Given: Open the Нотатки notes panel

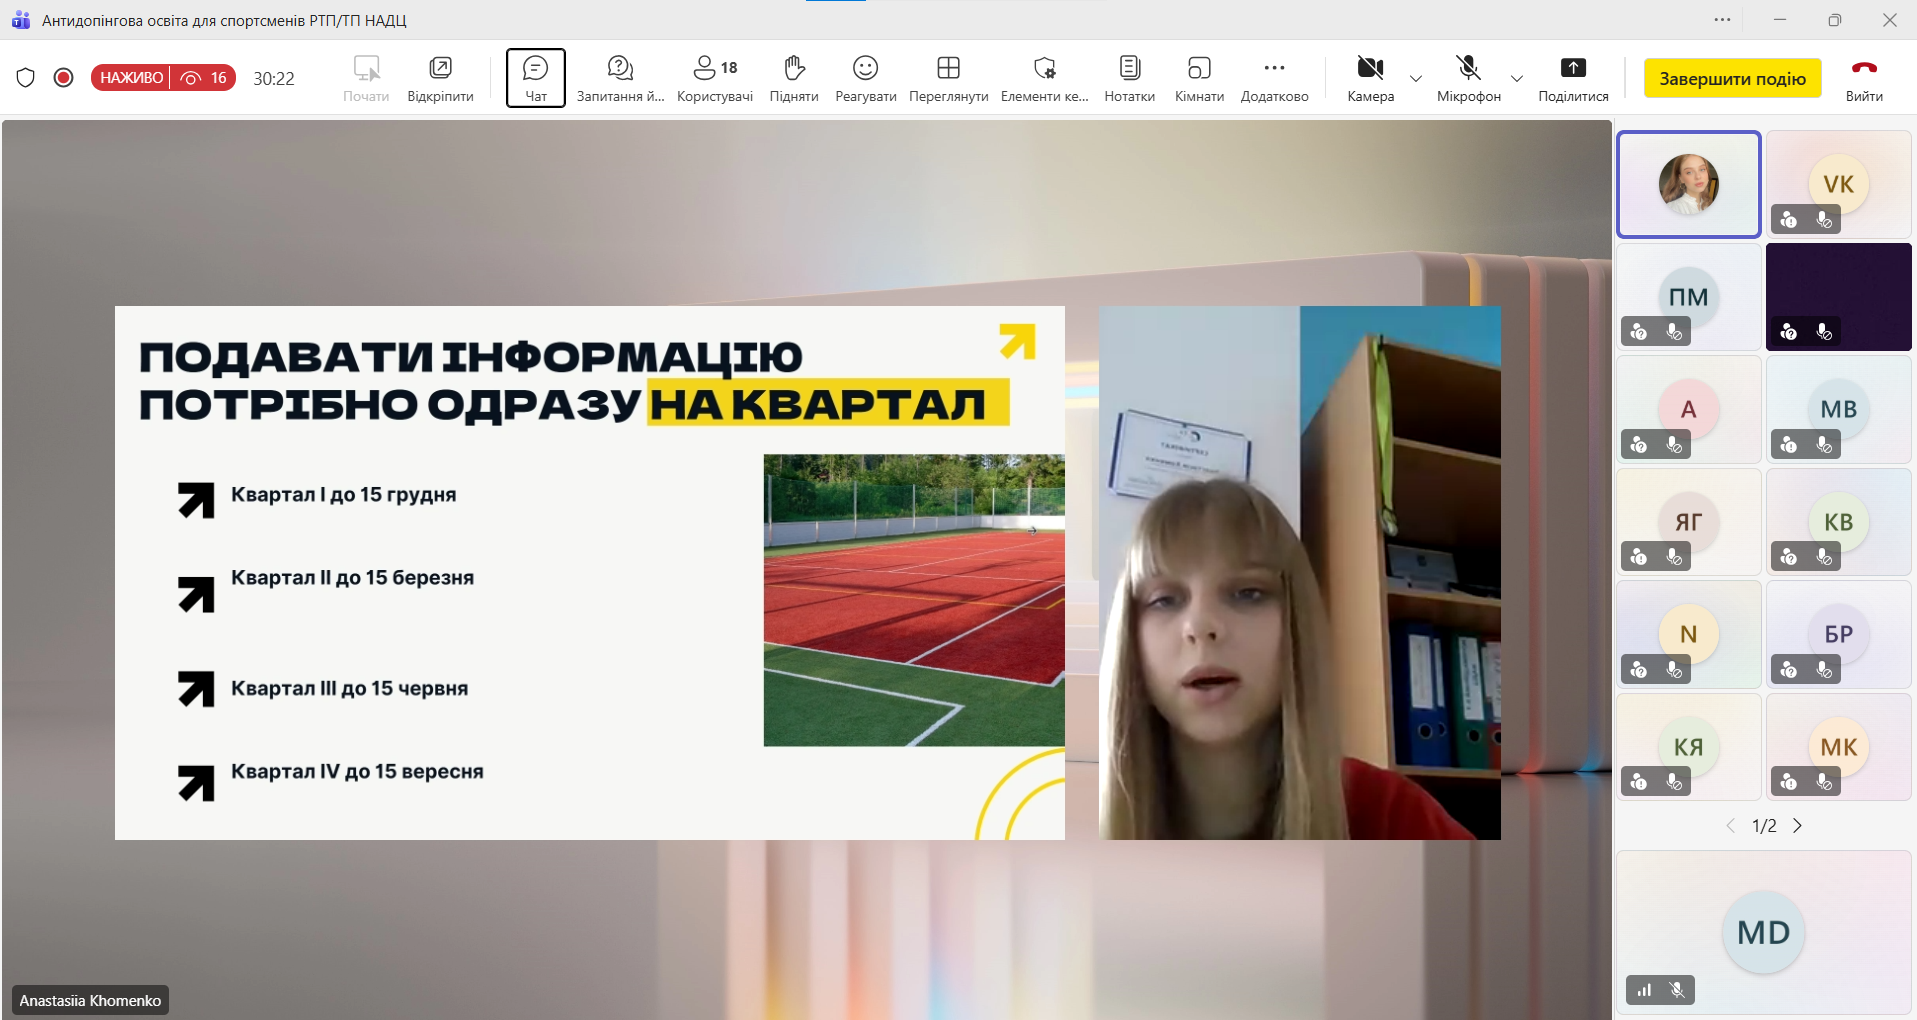Looking at the screenshot, I should pyautogui.click(x=1129, y=78).
